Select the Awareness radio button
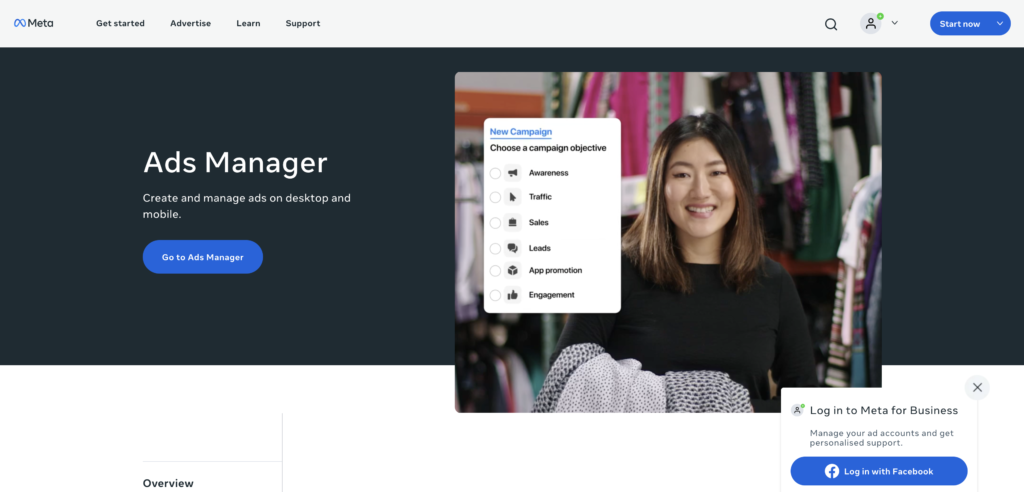This screenshot has width=1024, height=492. pos(495,173)
